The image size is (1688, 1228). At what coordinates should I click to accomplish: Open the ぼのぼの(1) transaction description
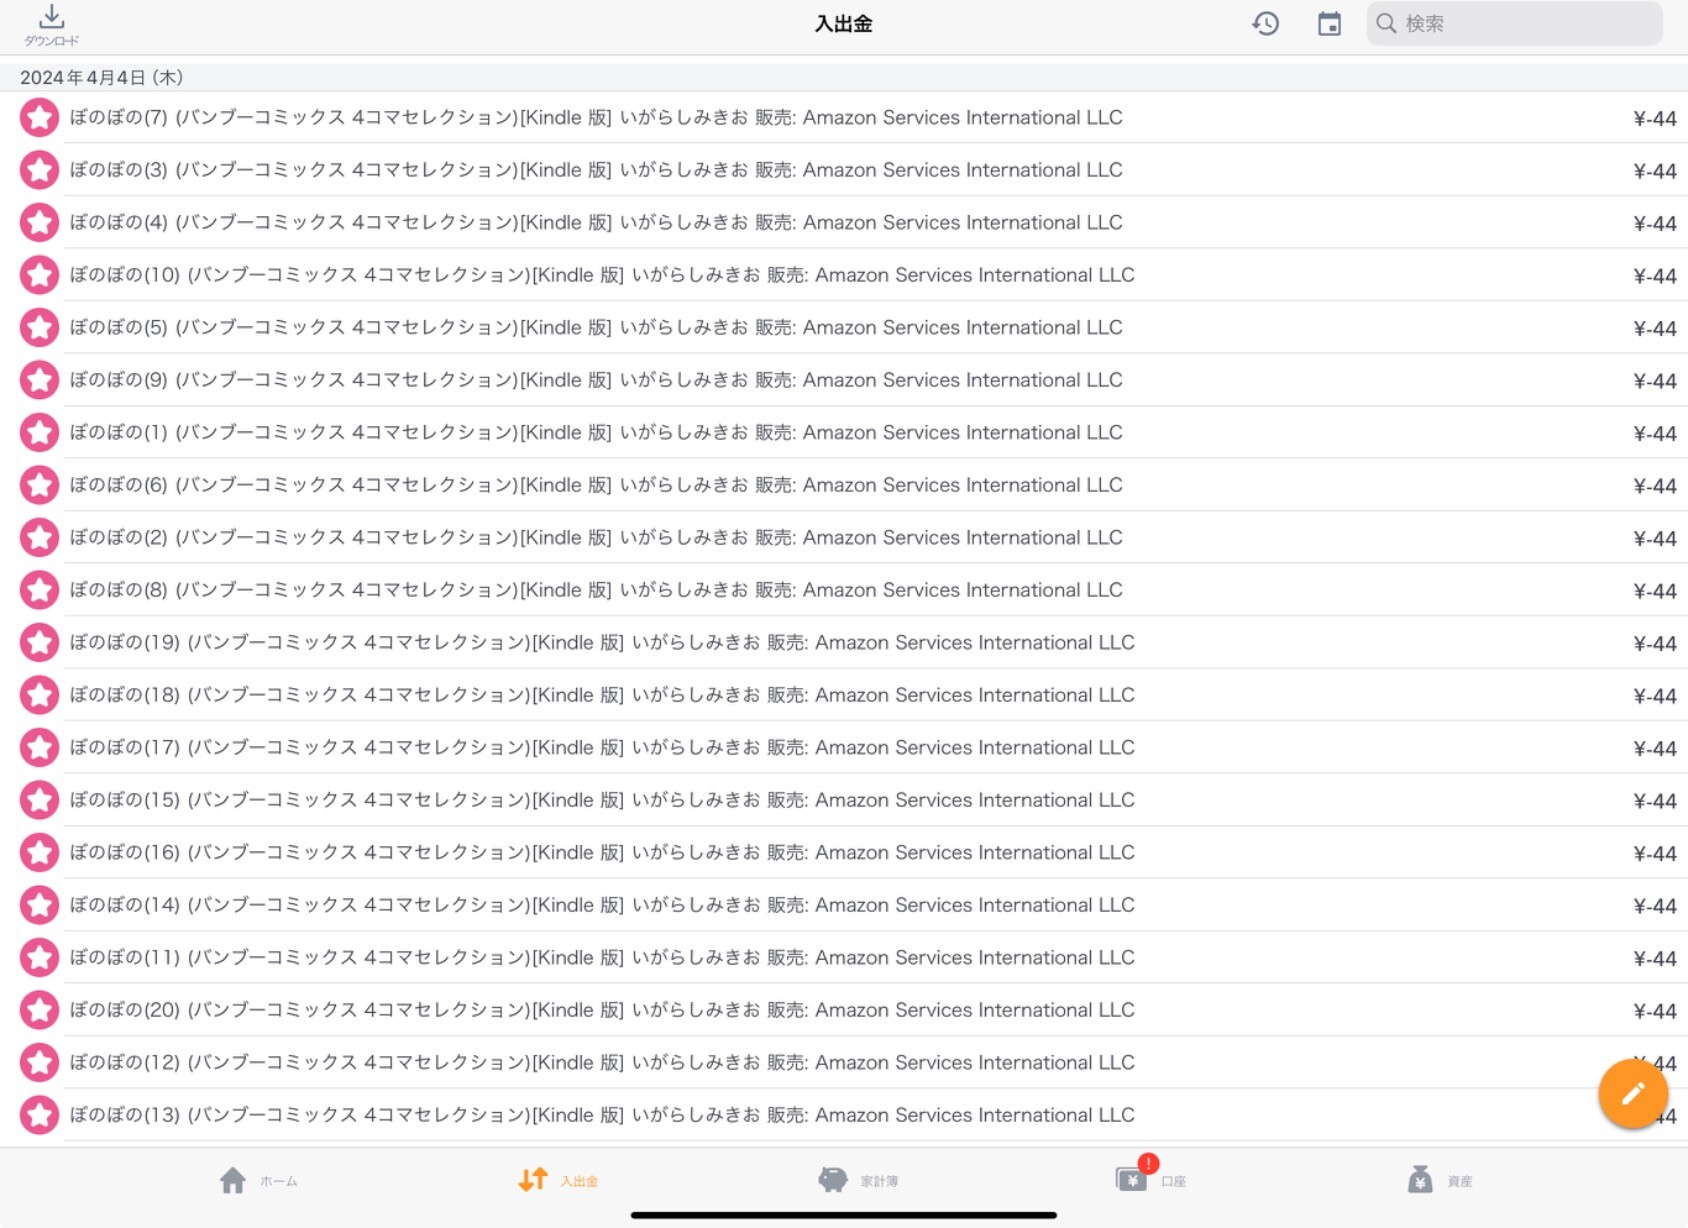tap(596, 433)
